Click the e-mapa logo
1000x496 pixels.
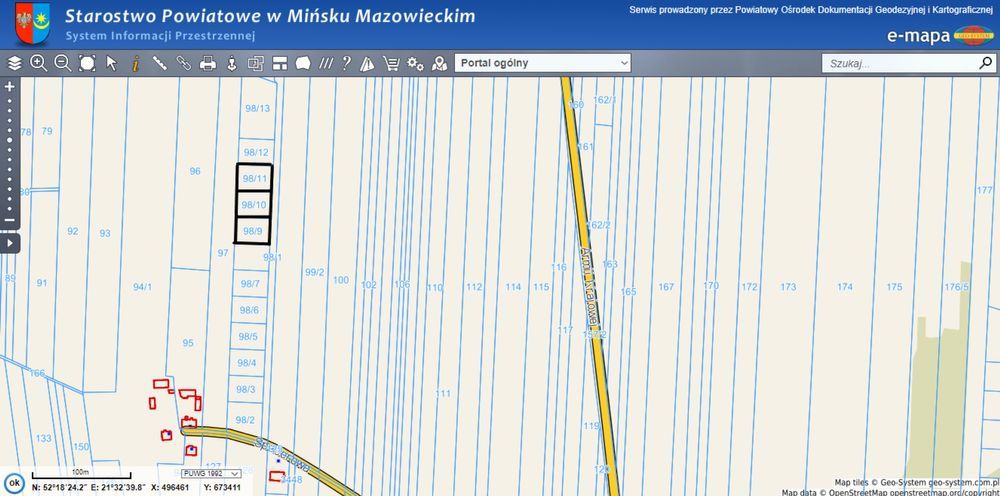[x=940, y=36]
